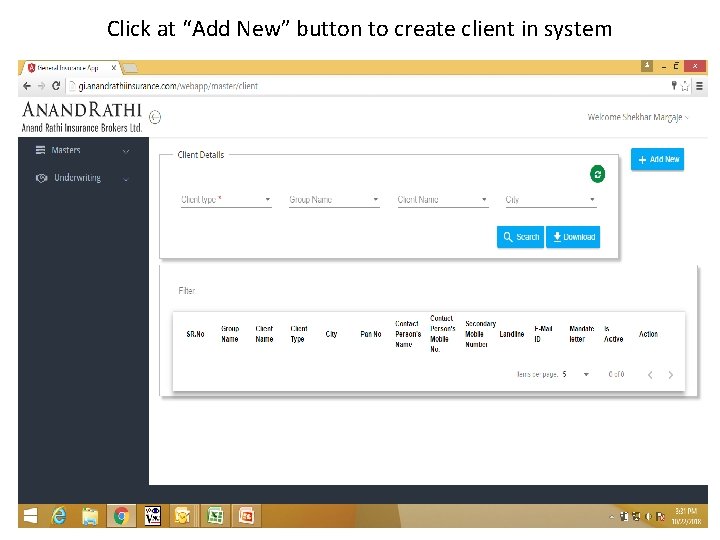Image resolution: width=720 pixels, height=540 pixels.
Task: Expand the Masters menu
Action: pyautogui.click(x=83, y=150)
